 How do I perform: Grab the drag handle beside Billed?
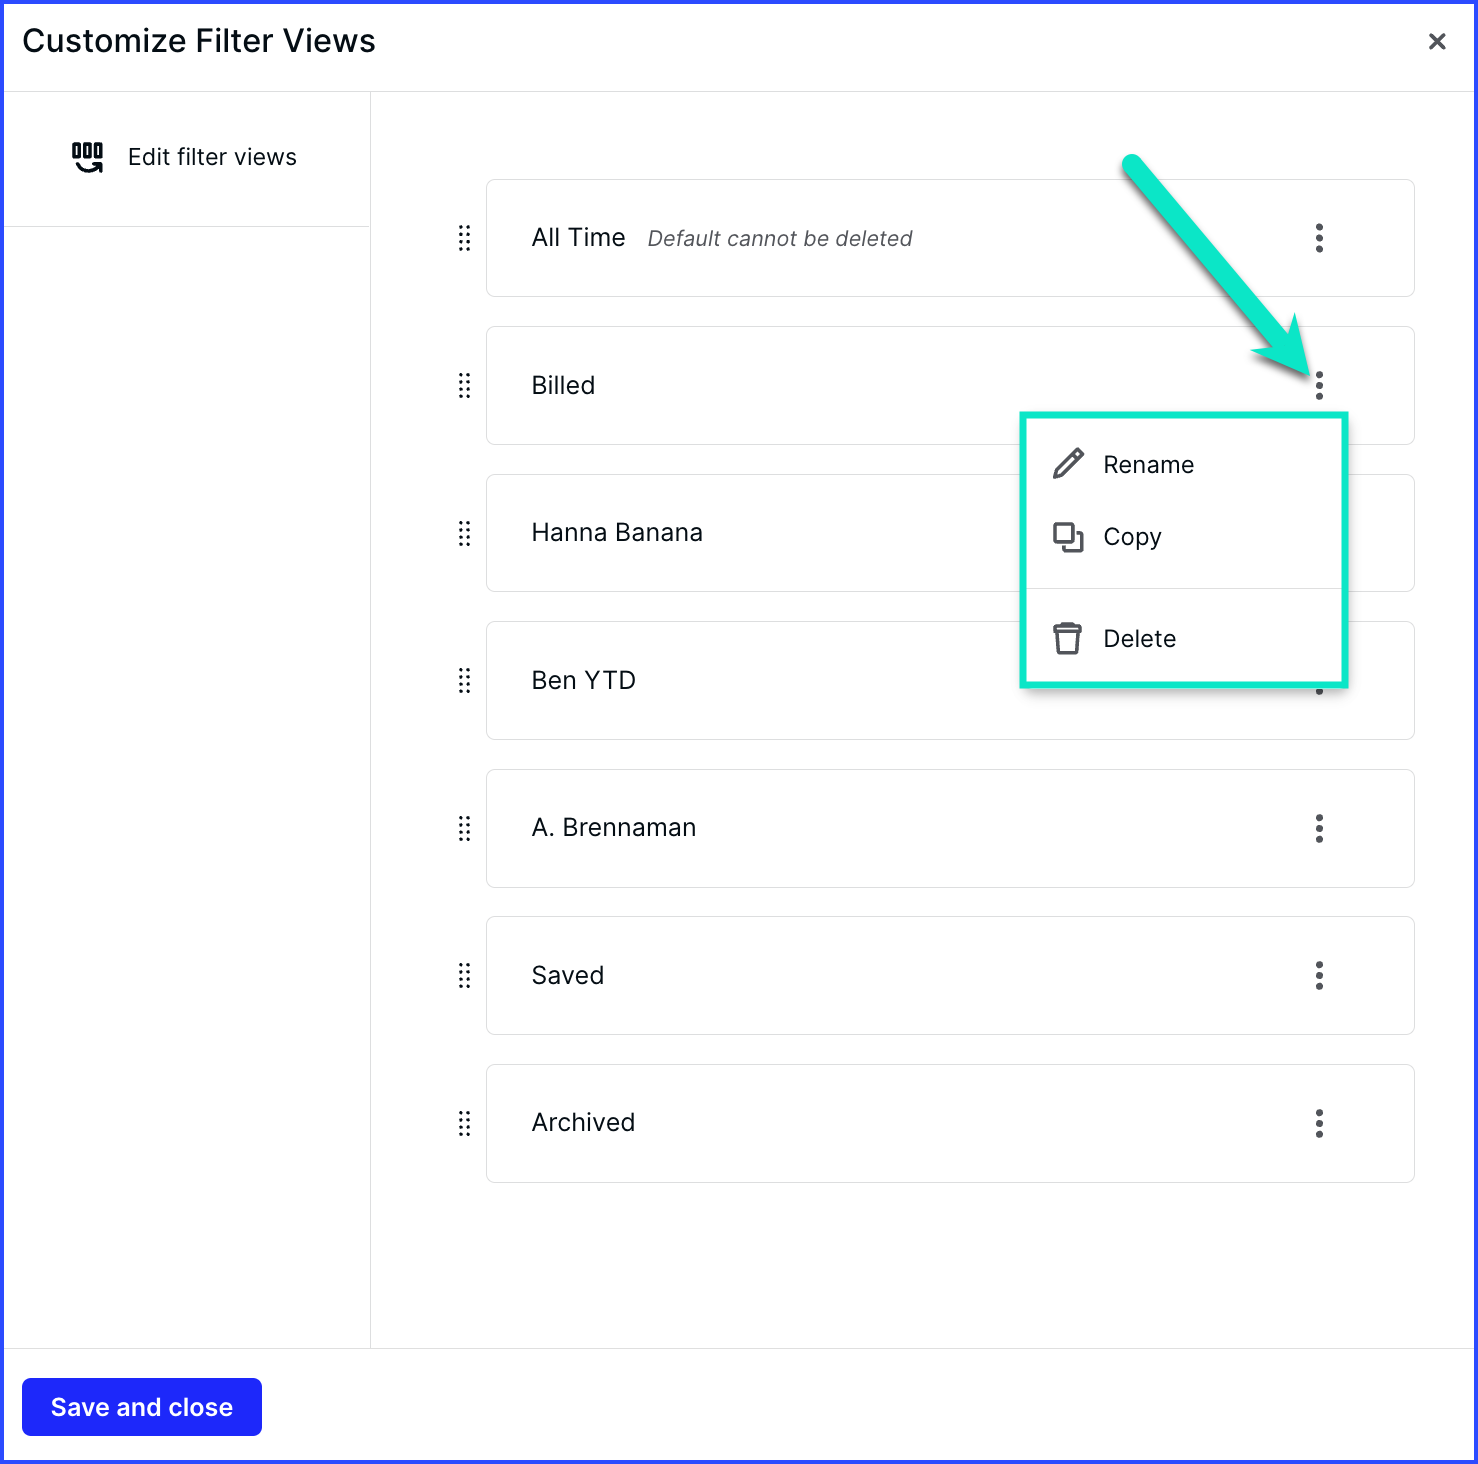[464, 385]
